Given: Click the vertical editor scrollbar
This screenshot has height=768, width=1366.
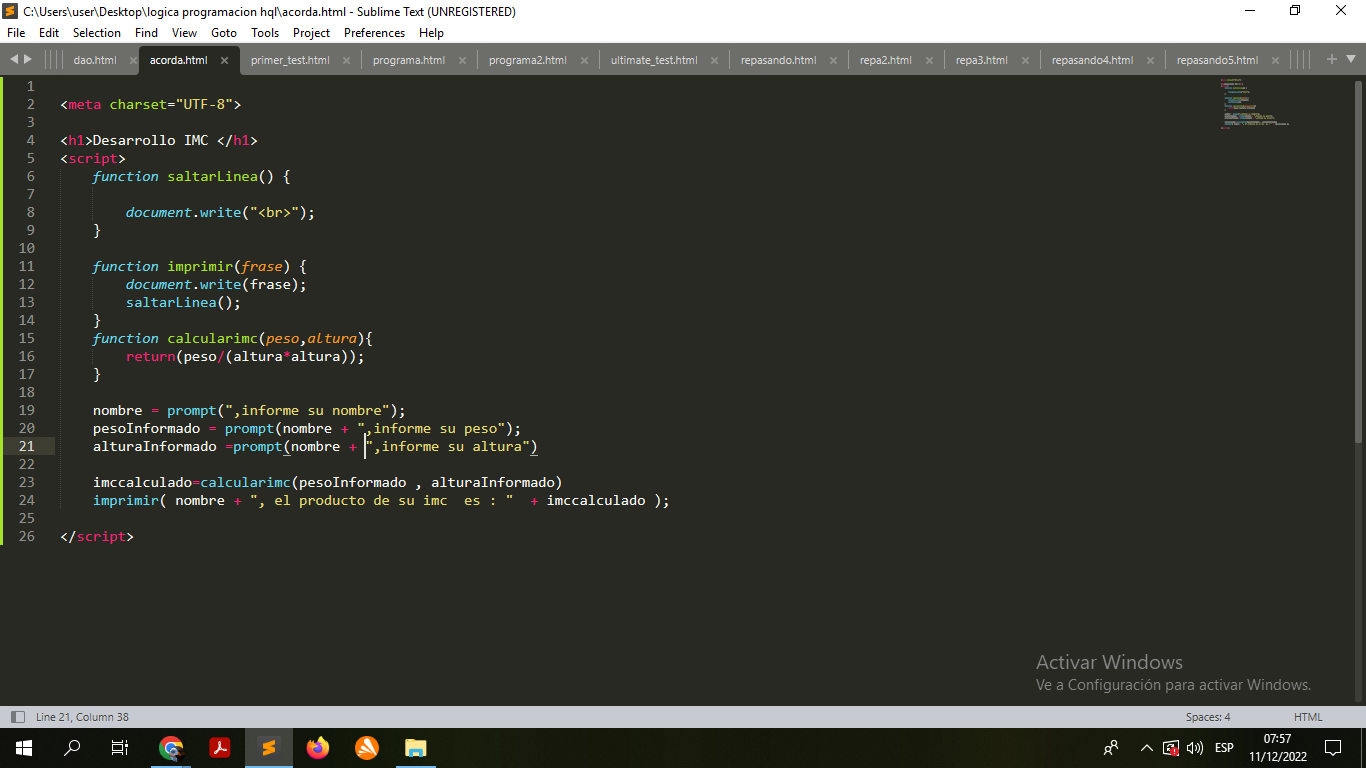Looking at the screenshot, I should (x=1358, y=260).
